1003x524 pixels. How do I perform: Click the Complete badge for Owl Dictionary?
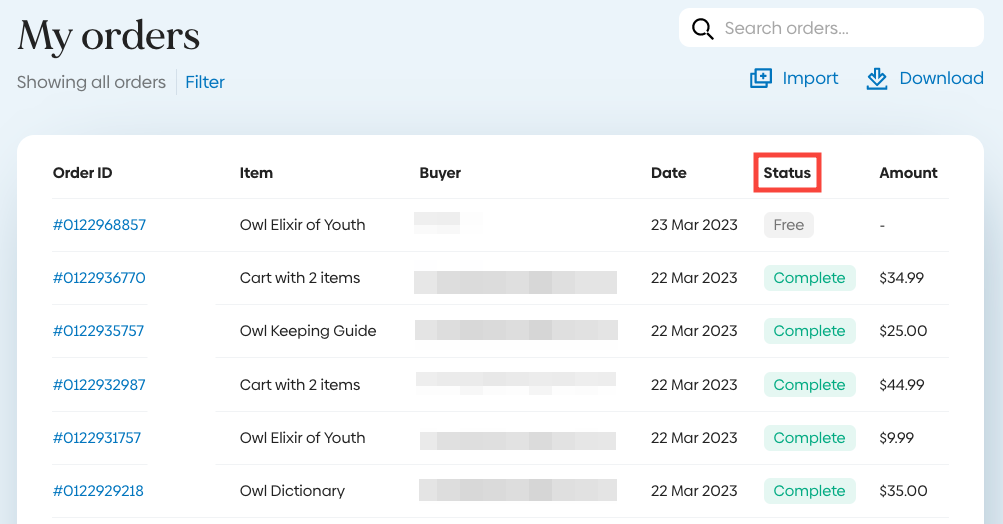coord(809,491)
